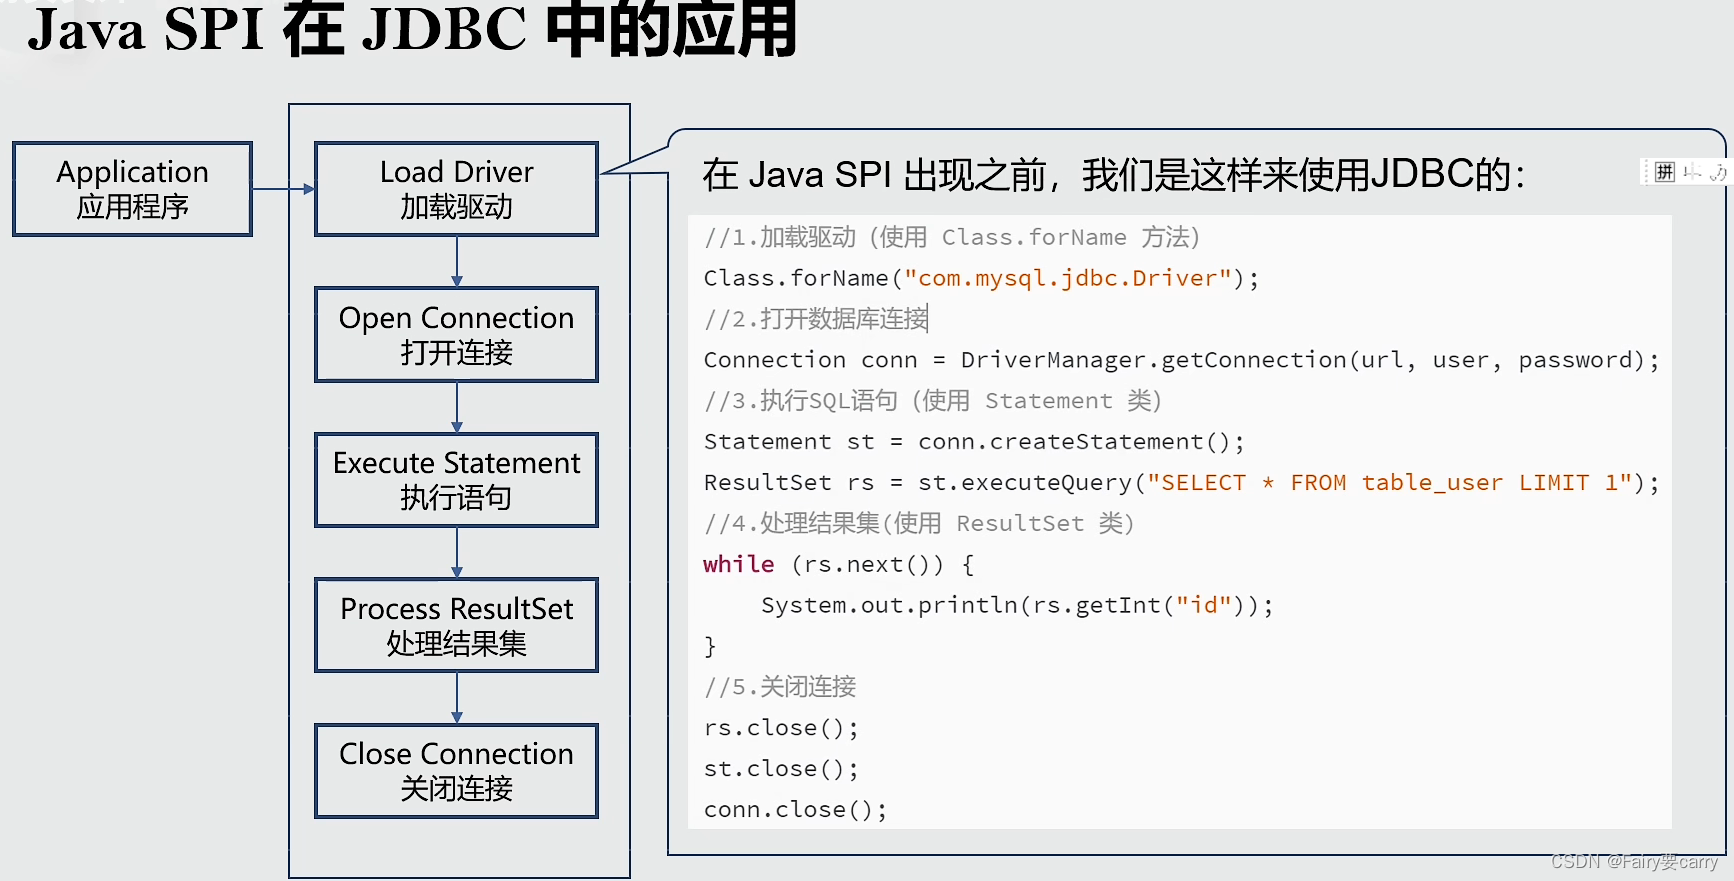Click comment '//4.处理结果集(使用 ResultSet 类)'
1734x881 pixels.
919,524
